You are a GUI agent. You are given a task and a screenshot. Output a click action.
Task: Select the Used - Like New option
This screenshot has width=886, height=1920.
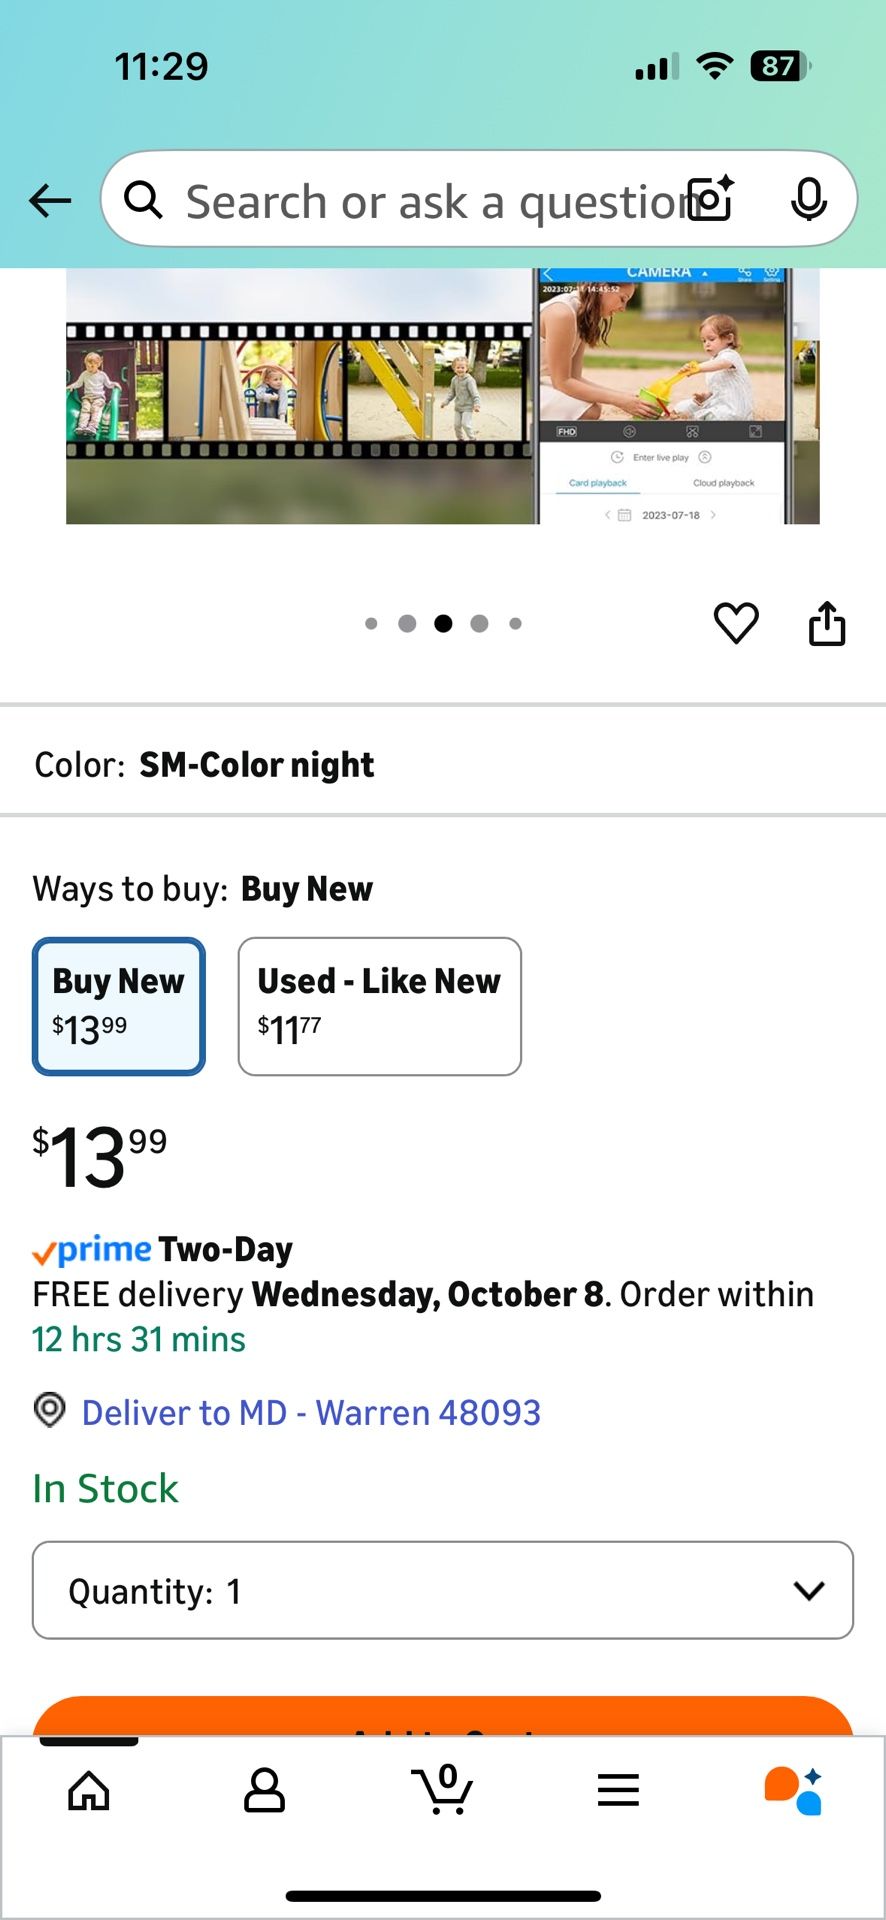(x=379, y=1006)
